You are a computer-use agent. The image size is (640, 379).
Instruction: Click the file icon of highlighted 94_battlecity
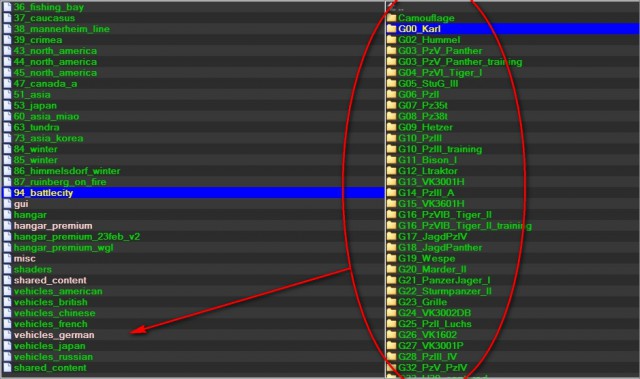click(7, 193)
